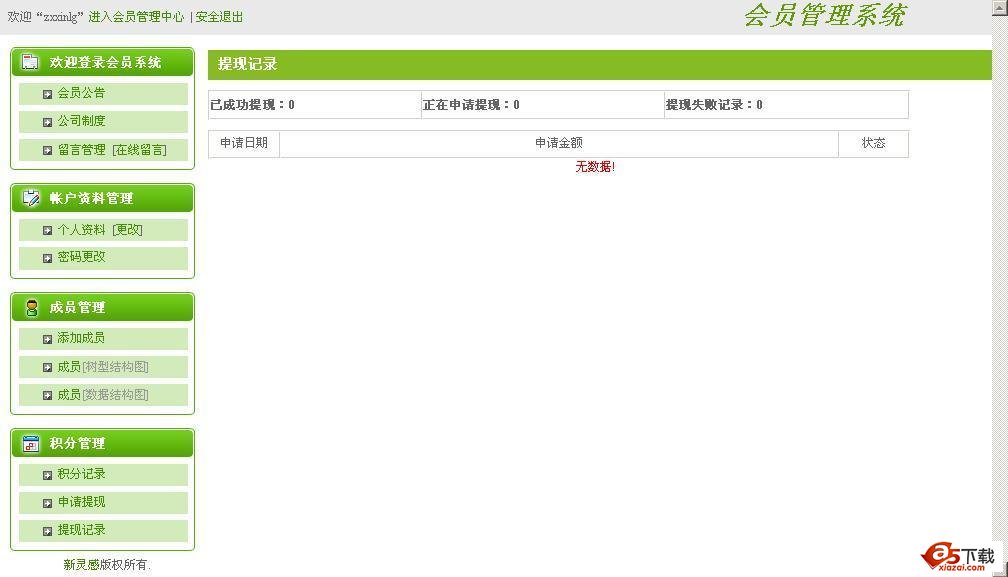Click 新灵感版权所有 footer text
This screenshot has height=577, width=1008.
pos(106,565)
